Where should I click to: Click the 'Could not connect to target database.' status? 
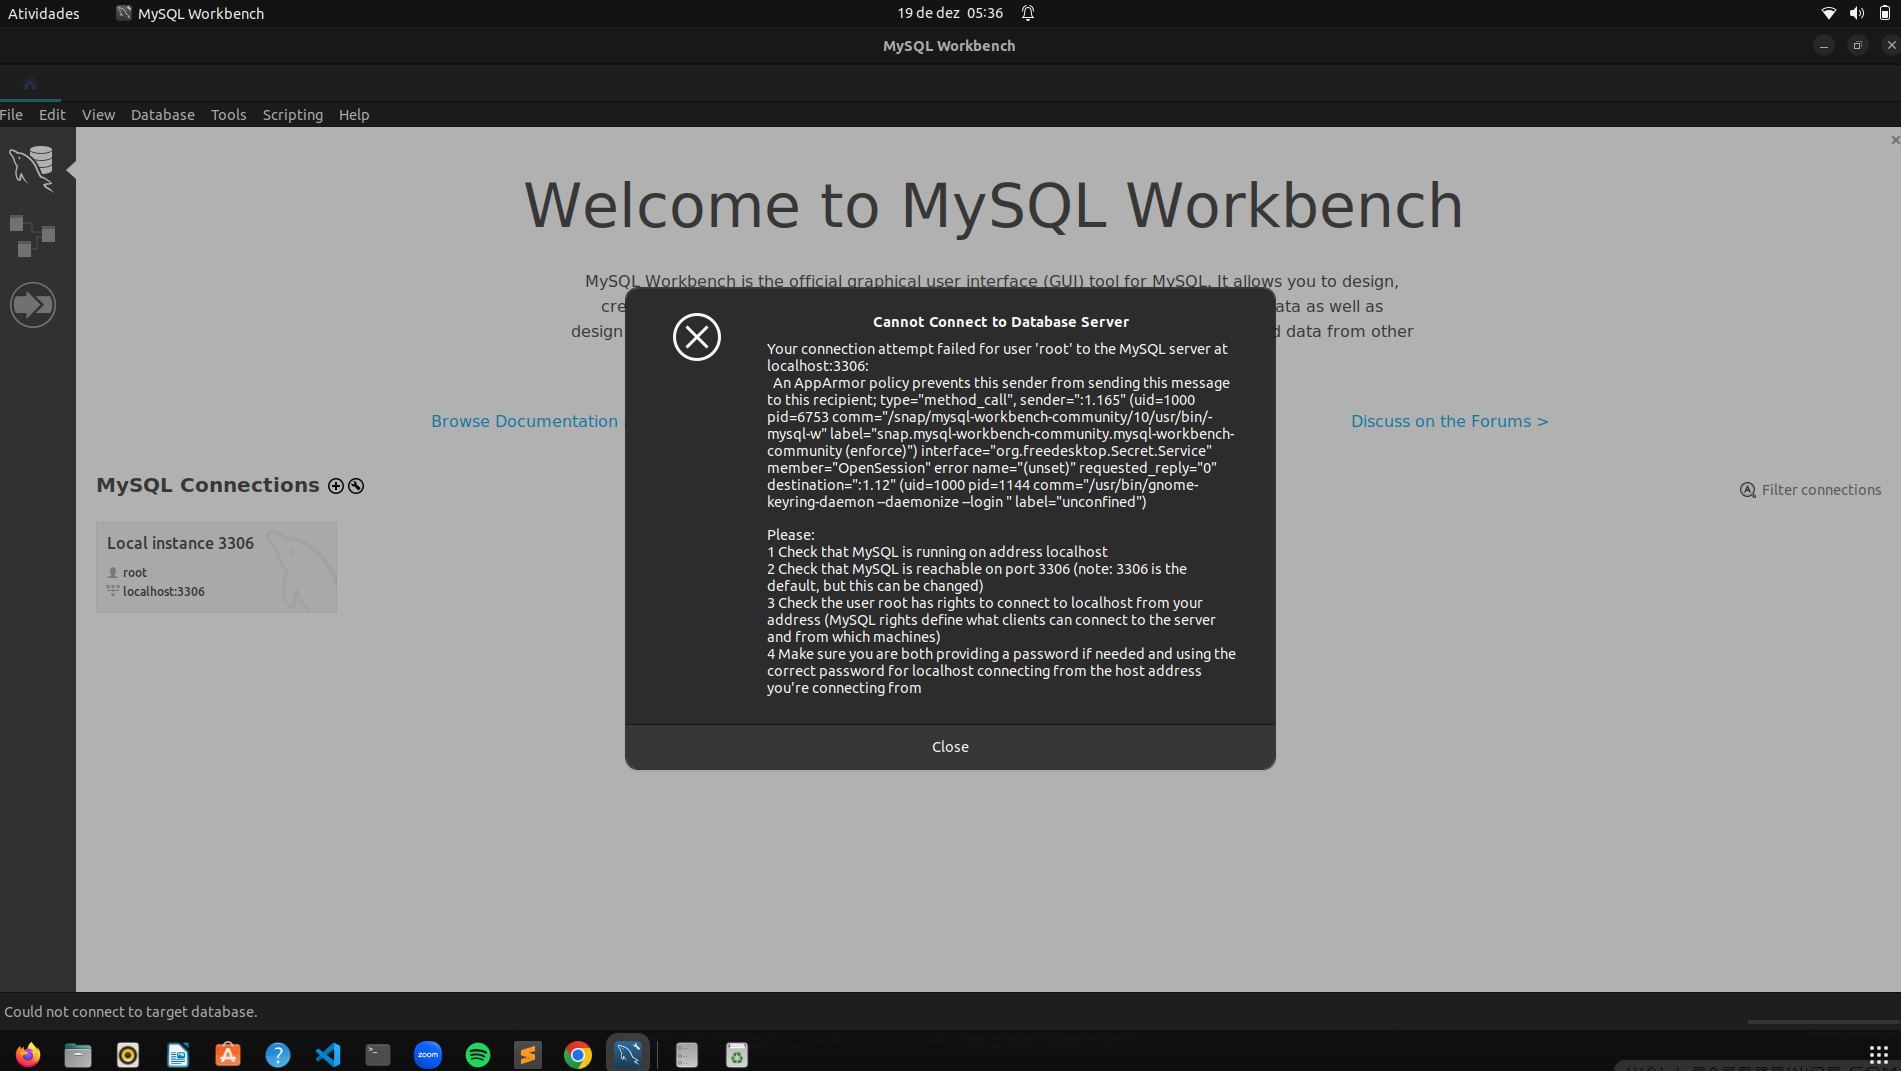point(131,1012)
